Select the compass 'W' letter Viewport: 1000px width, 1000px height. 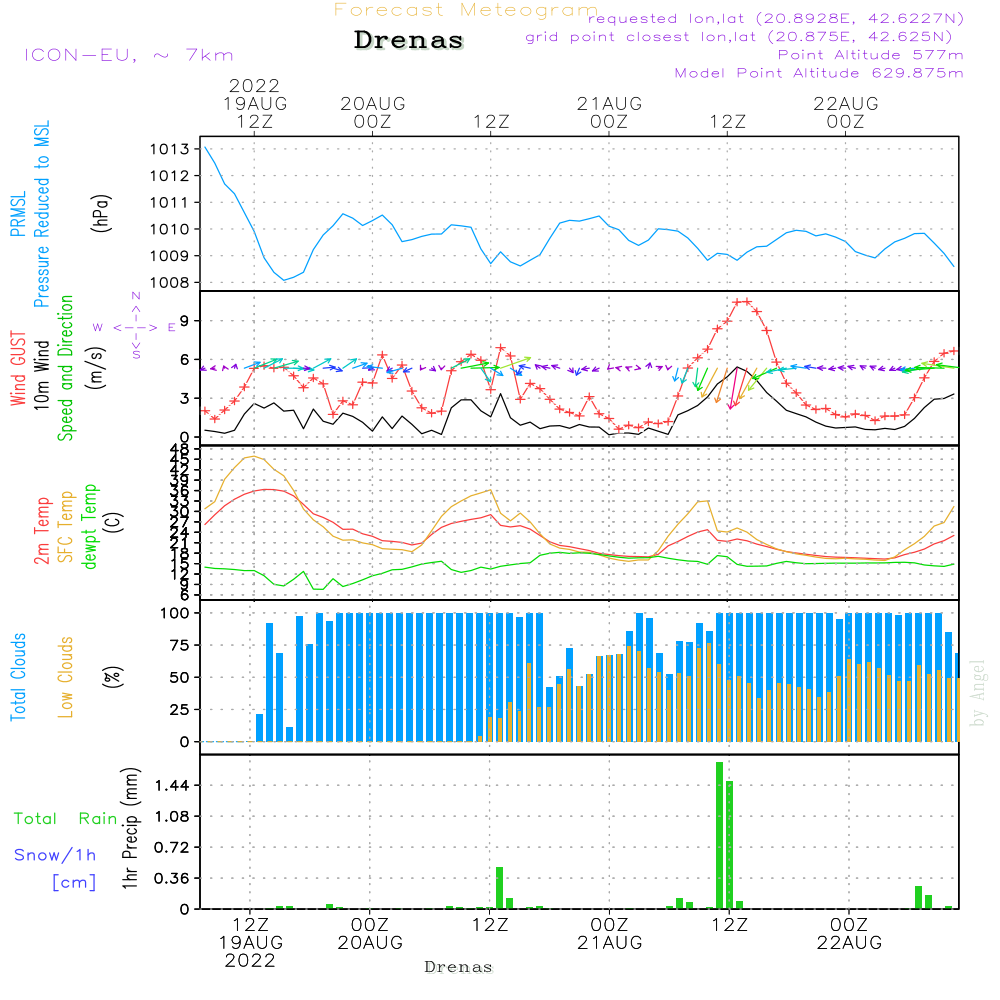[x=98, y=328]
